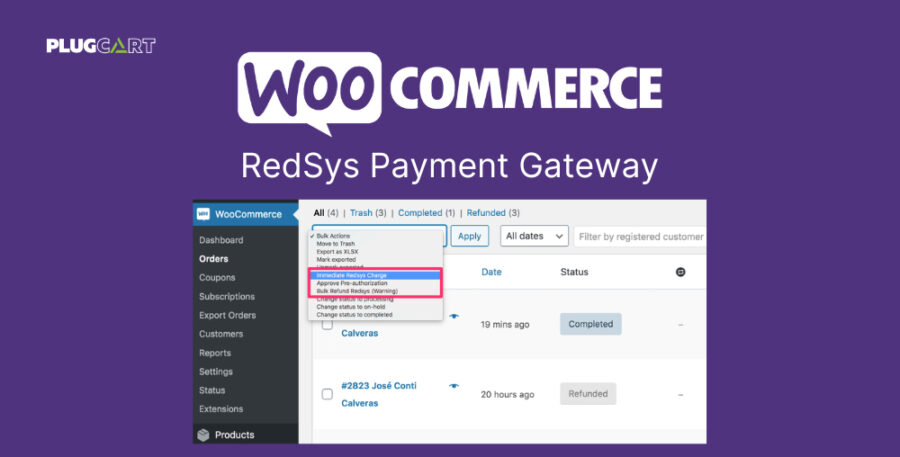
Task: Tick the checkbox for order #2823
Action: [x=327, y=394]
